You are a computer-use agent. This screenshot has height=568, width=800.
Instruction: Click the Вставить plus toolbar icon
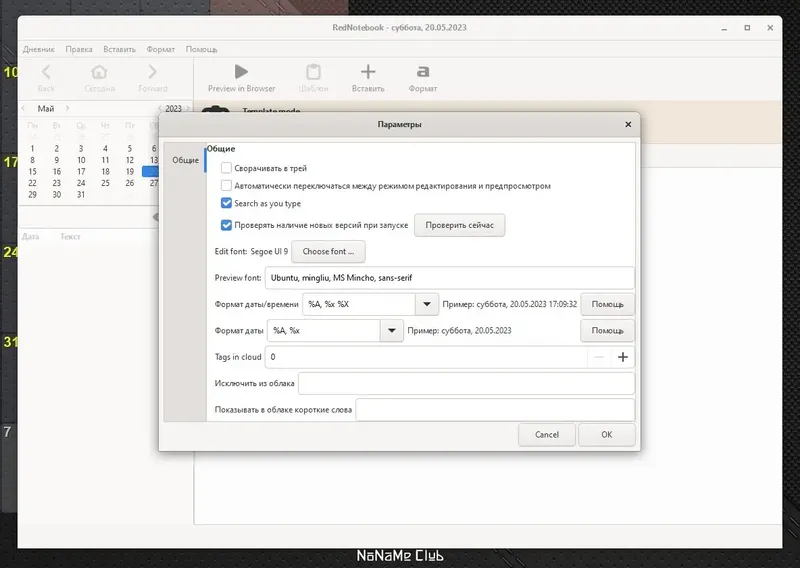(x=368, y=72)
